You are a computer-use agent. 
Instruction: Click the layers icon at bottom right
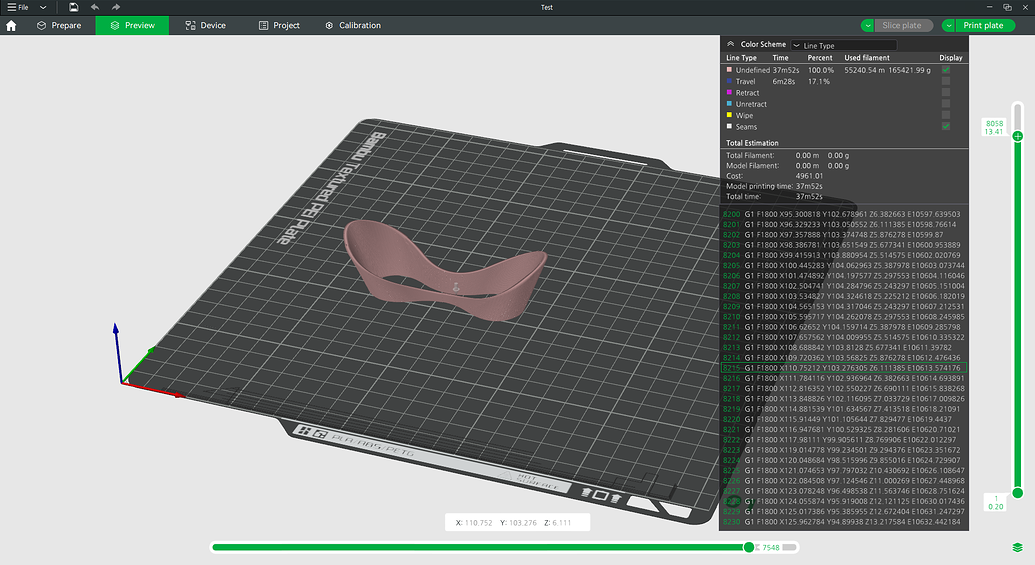pyautogui.click(x=1017, y=547)
